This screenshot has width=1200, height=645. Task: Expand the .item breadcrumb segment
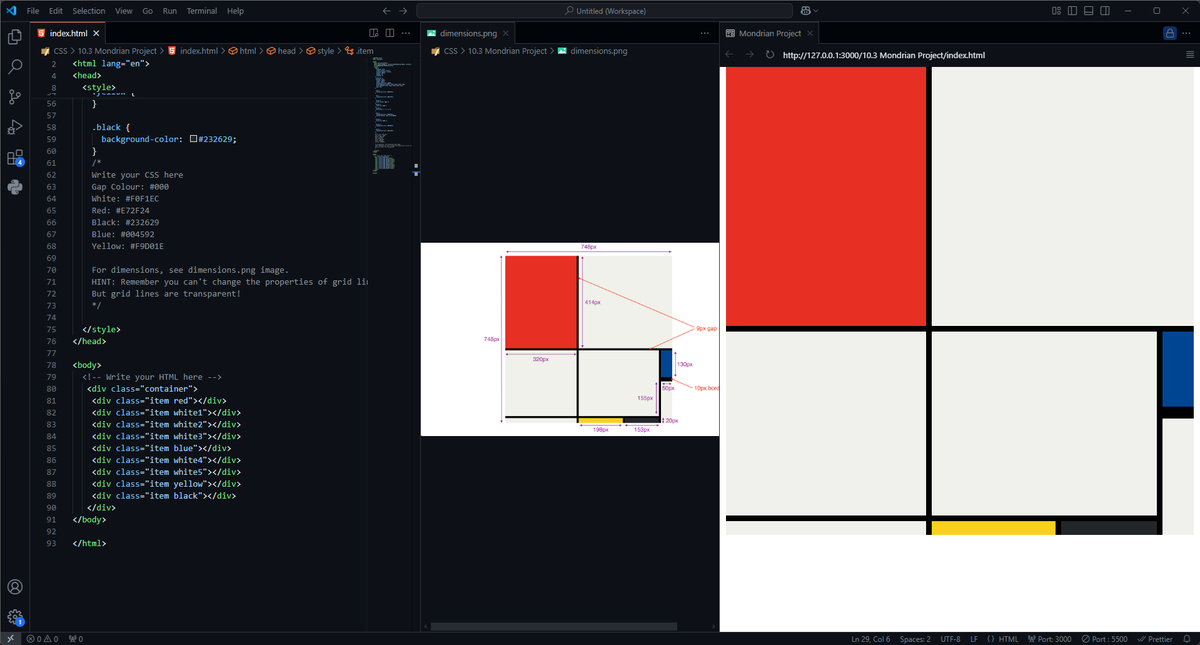[359, 51]
